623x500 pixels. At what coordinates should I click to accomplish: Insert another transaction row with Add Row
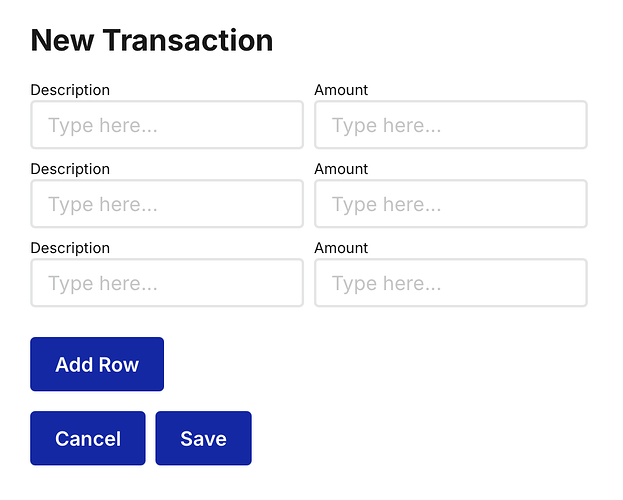point(97,364)
